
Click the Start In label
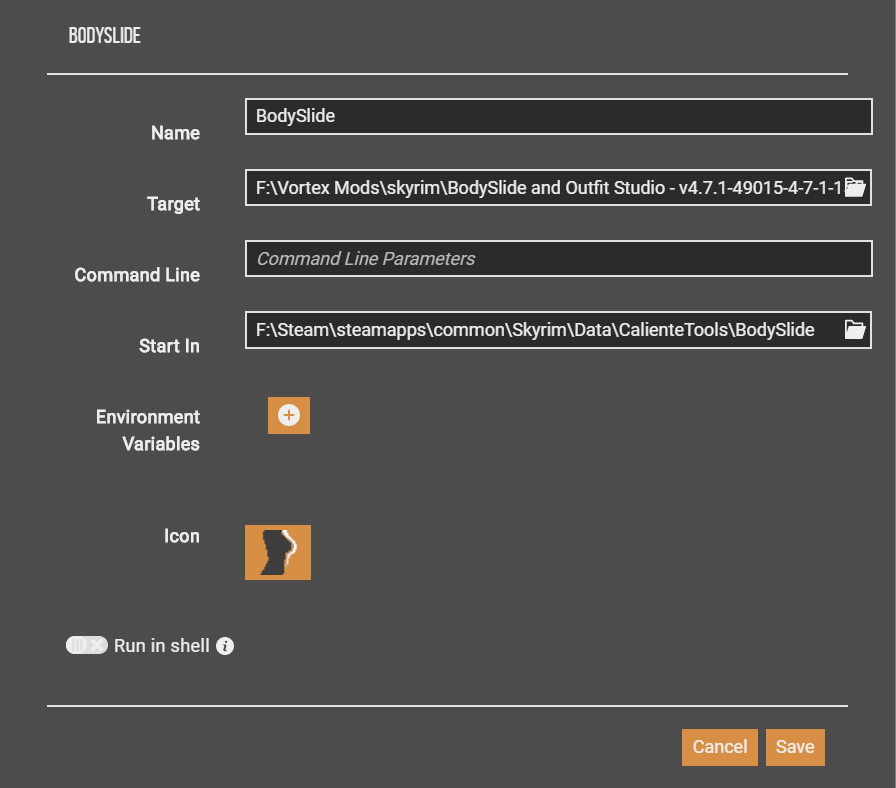point(169,346)
